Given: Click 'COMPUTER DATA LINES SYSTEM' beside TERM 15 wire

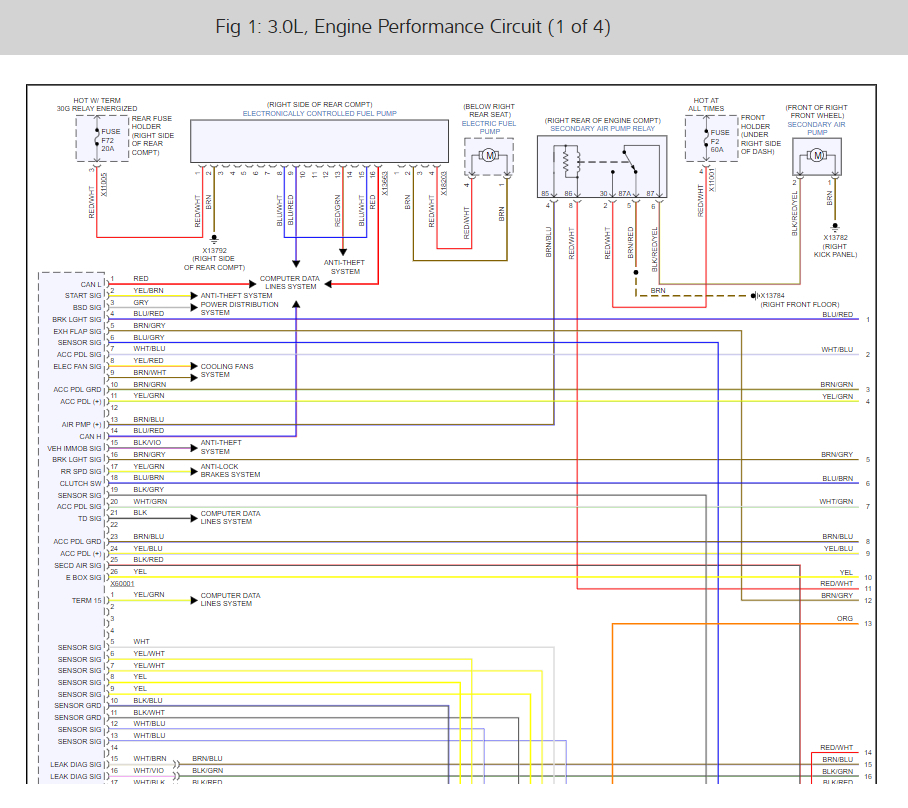Looking at the screenshot, I should 230,599.
